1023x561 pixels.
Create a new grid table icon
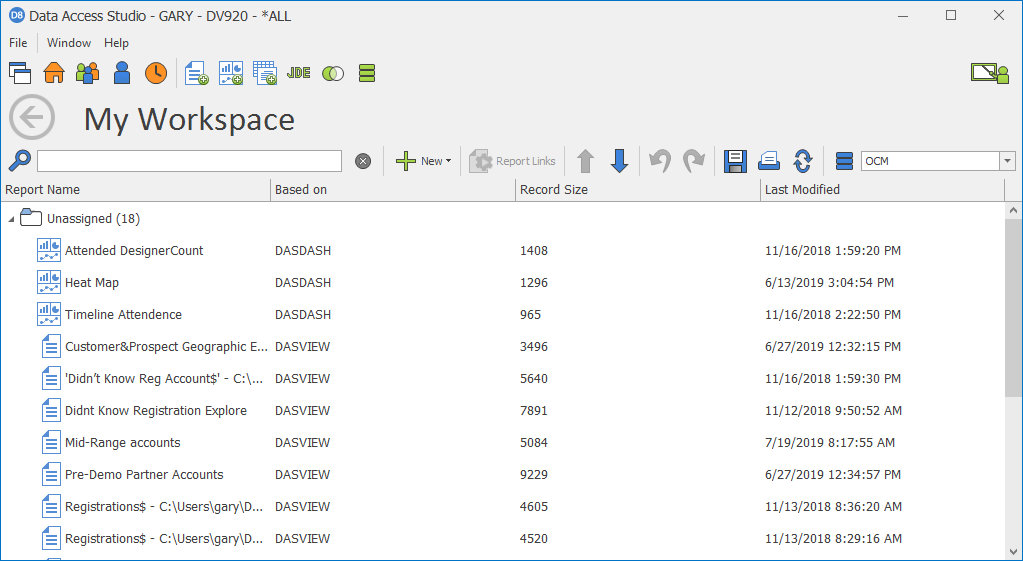265,73
